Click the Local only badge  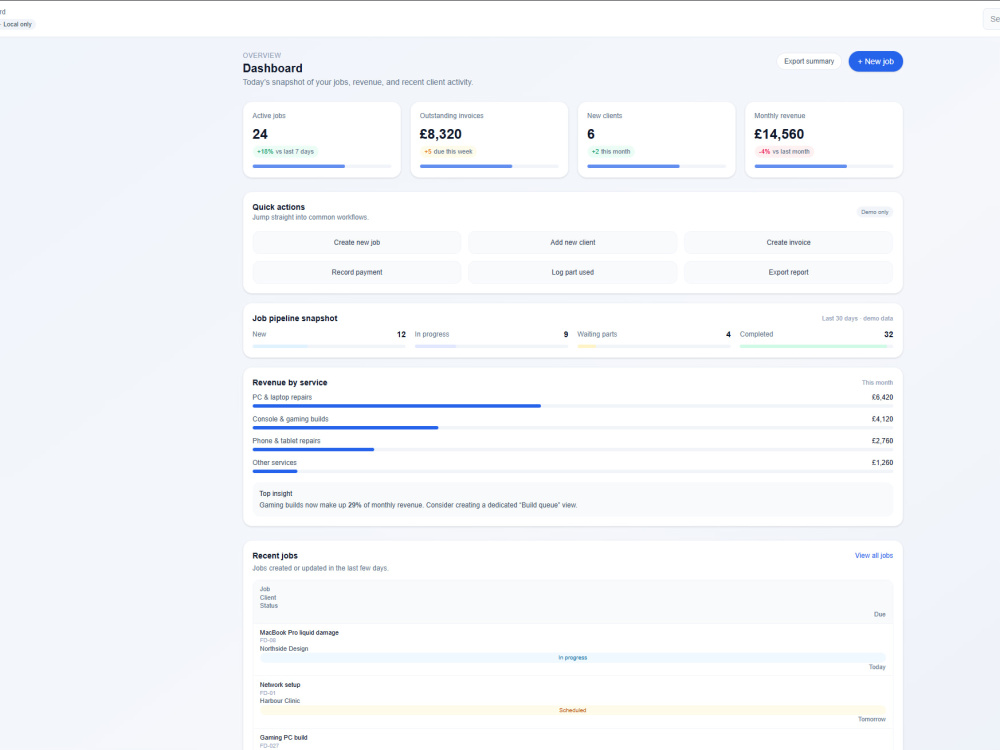point(17,24)
